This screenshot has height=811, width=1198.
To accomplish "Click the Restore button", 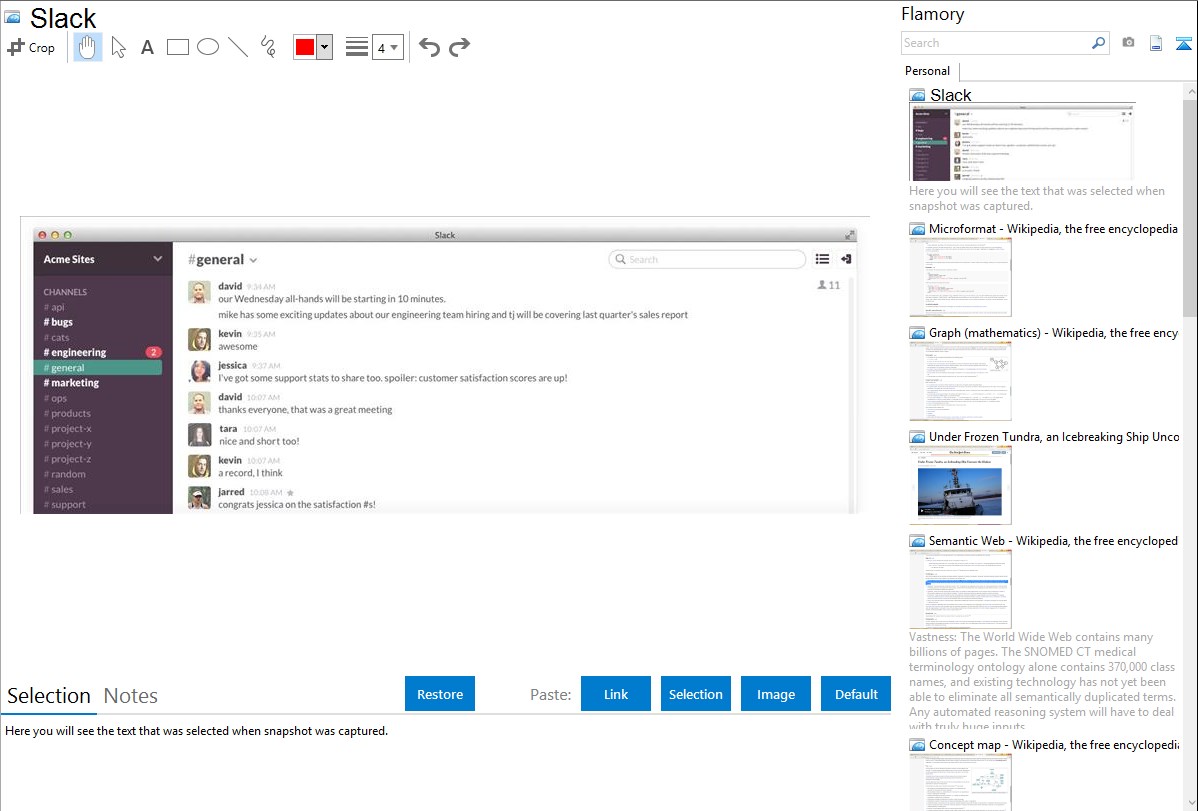I will coord(440,694).
